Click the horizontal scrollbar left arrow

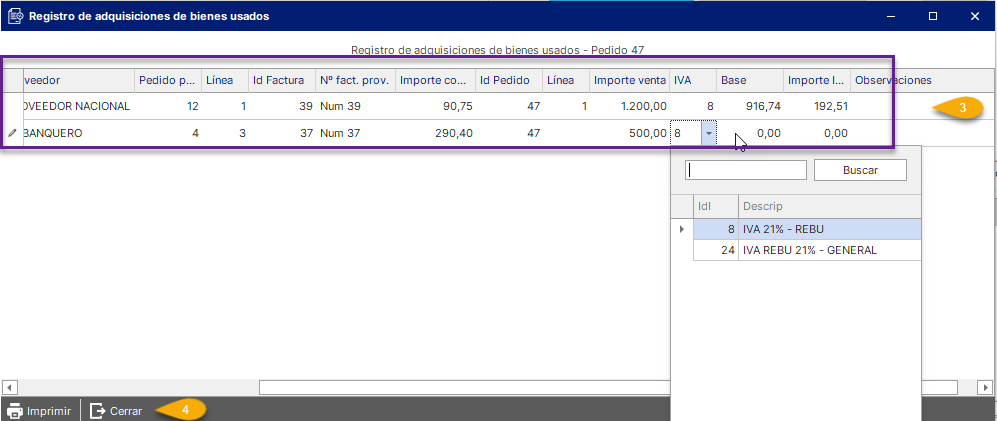click(10, 387)
